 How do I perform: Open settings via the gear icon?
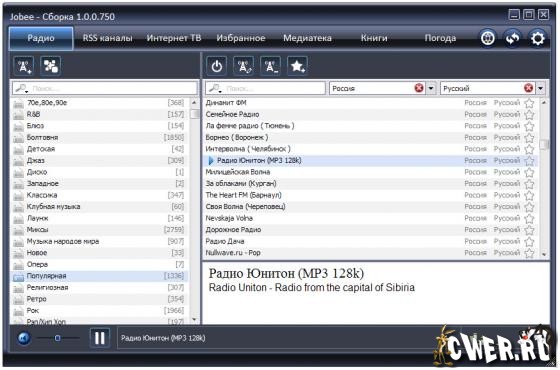tap(538, 38)
